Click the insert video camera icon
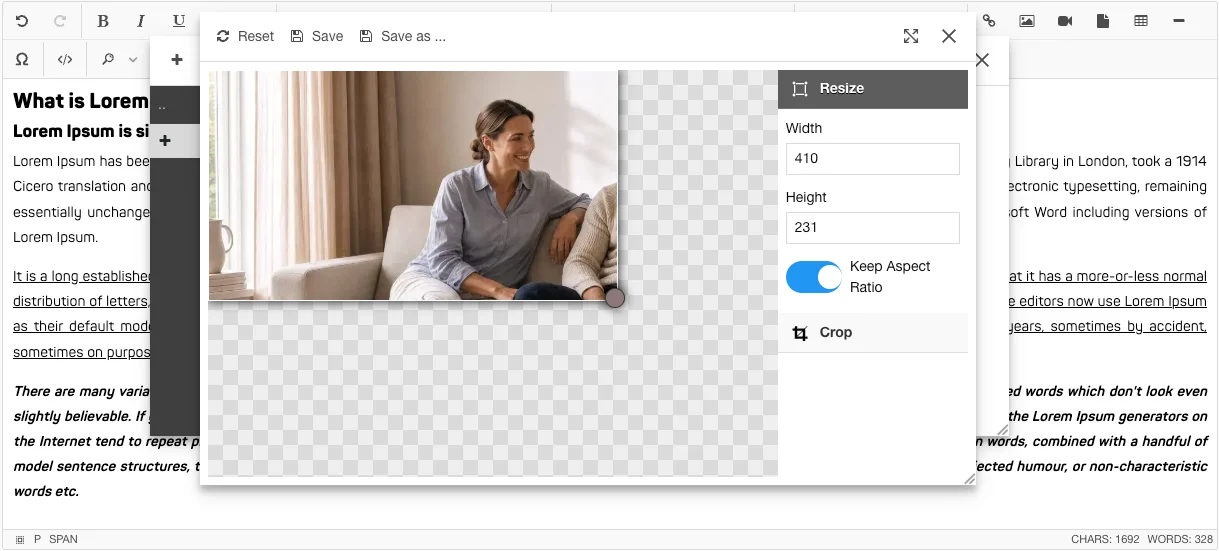1219x551 pixels. (1065, 21)
